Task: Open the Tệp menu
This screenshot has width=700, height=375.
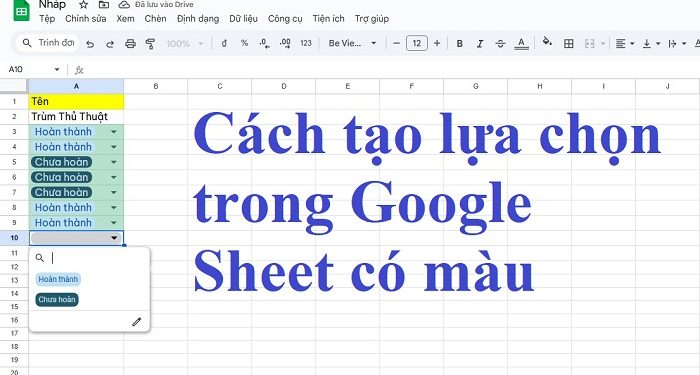Action: 47,19
